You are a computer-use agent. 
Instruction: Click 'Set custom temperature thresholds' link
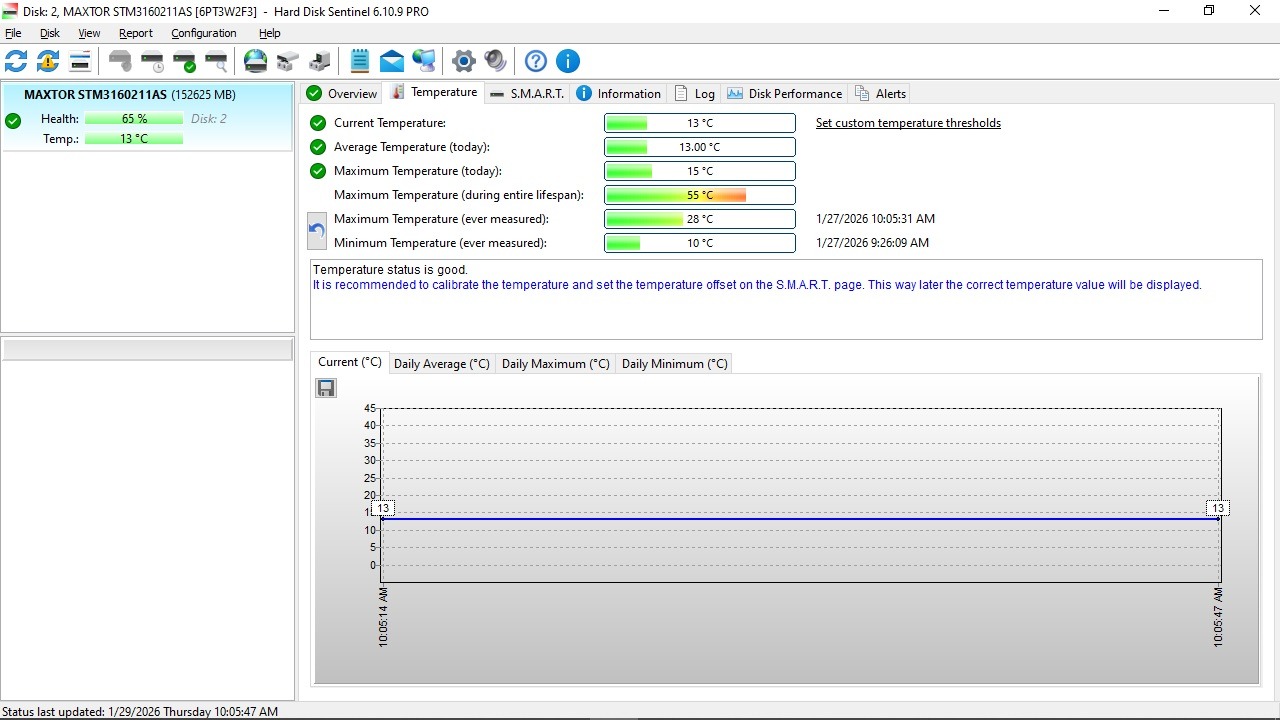pyautogui.click(x=908, y=123)
